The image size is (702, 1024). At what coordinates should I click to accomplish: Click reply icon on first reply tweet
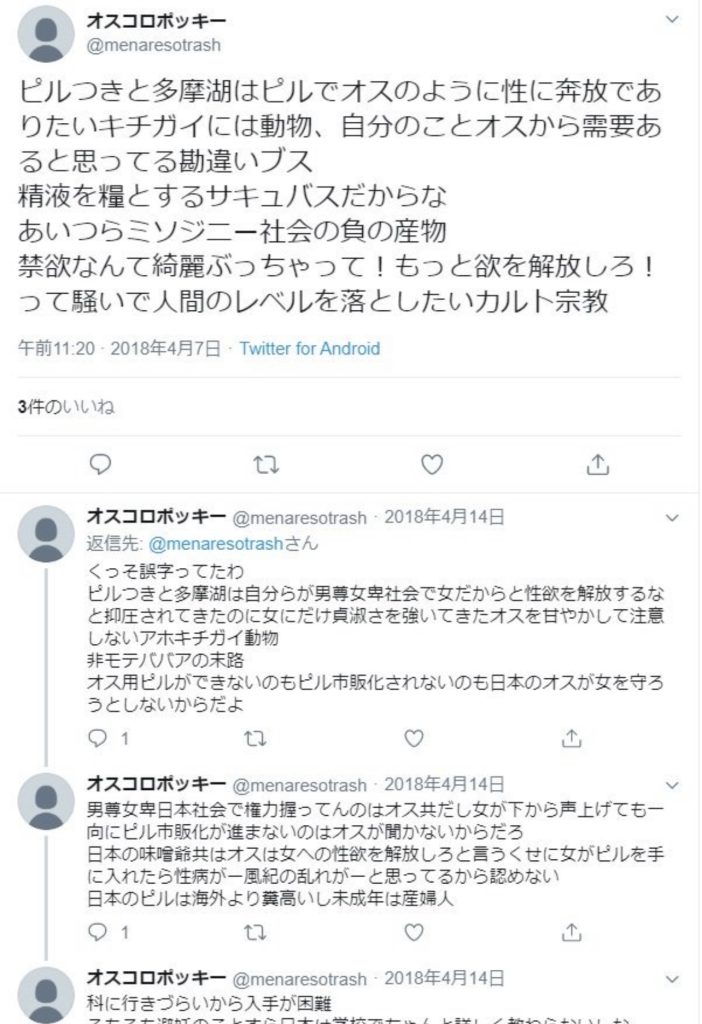(98, 739)
